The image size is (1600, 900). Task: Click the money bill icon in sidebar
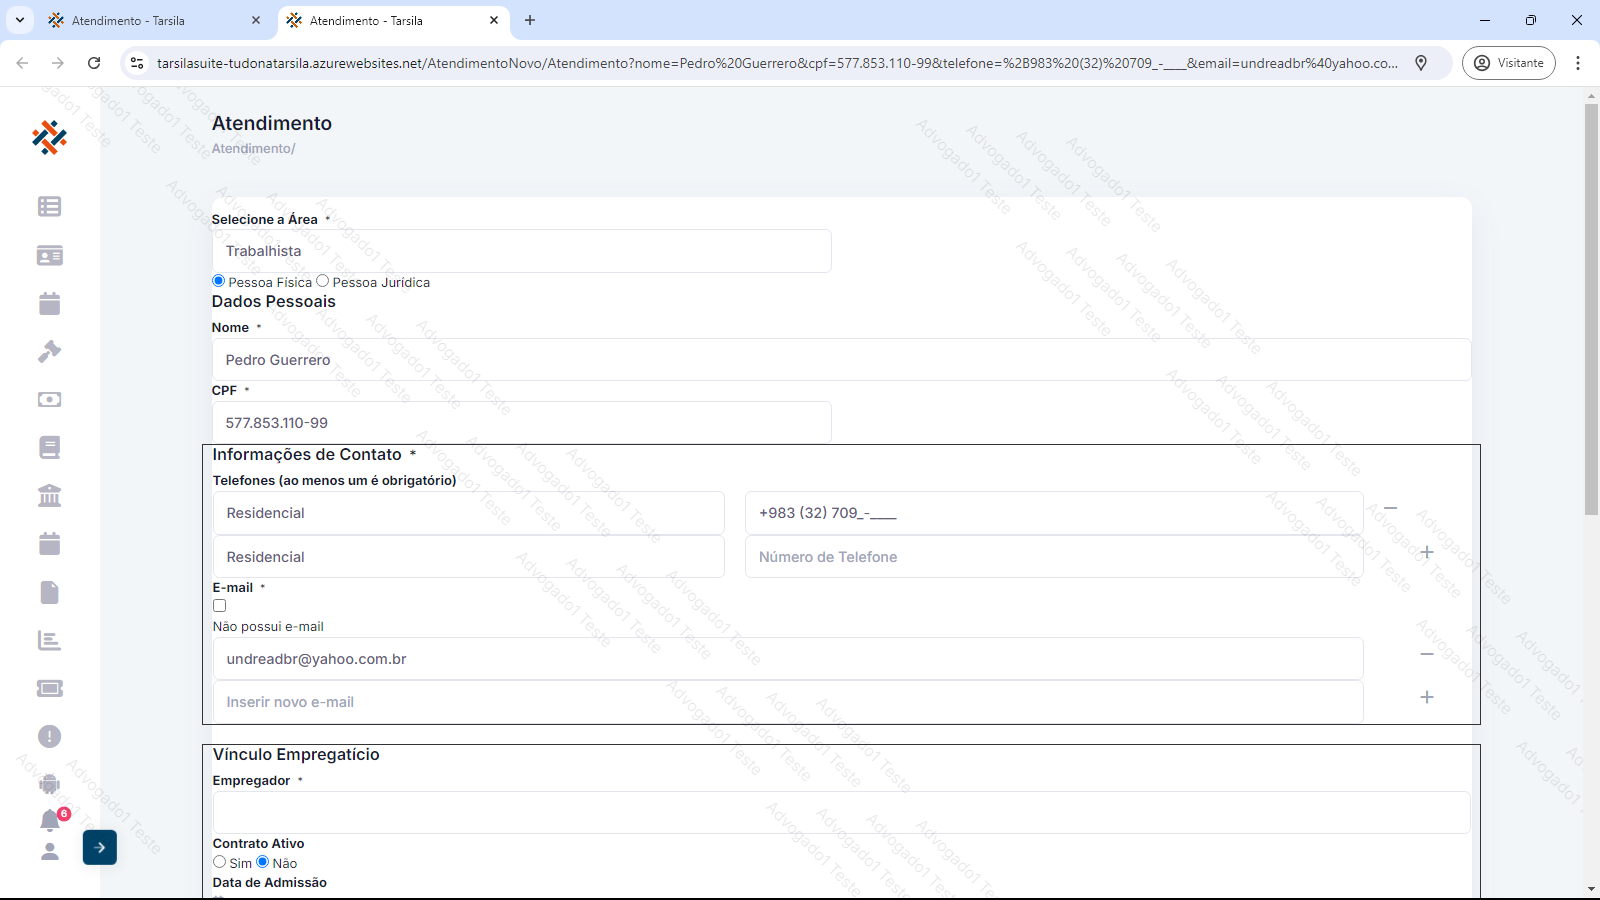(x=49, y=399)
